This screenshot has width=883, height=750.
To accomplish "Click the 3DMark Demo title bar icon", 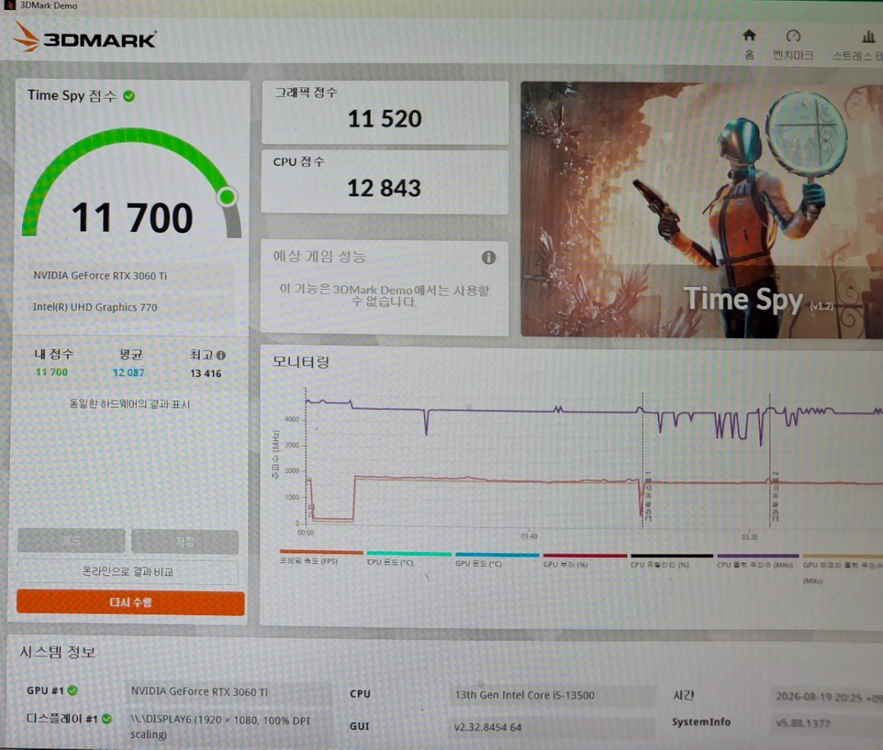I will click(x=9, y=5).
